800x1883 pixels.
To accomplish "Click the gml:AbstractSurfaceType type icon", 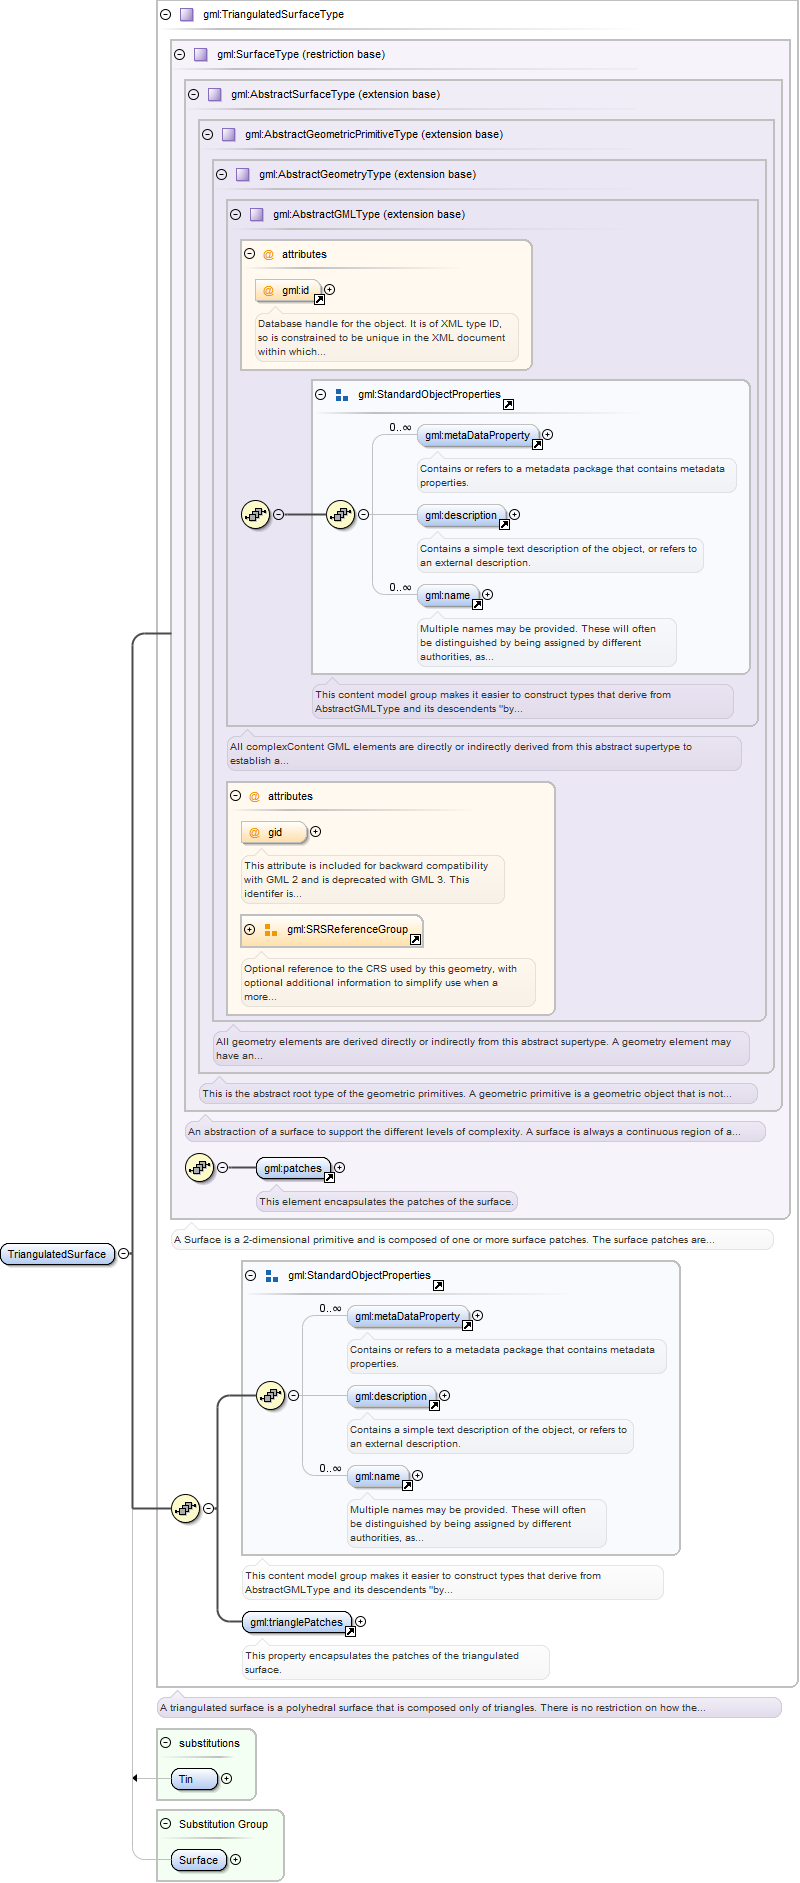I will (x=215, y=95).
